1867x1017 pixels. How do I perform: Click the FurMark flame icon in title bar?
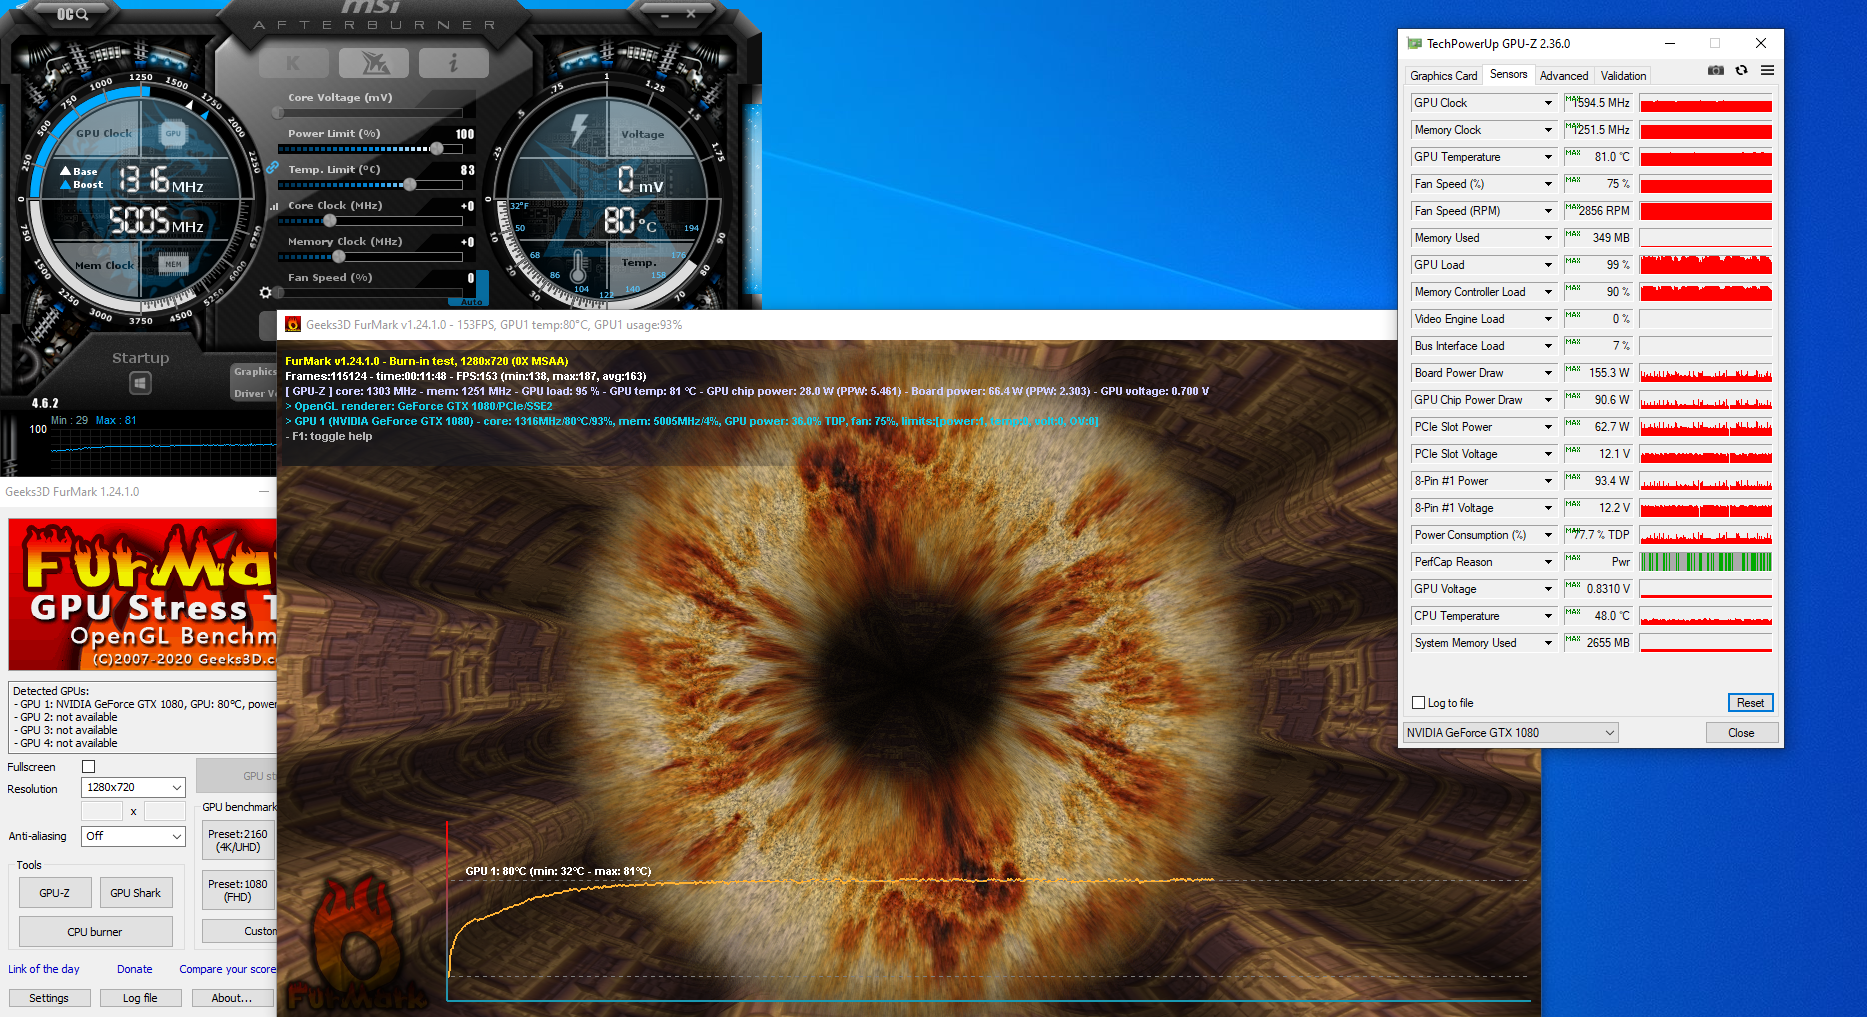pyautogui.click(x=293, y=324)
